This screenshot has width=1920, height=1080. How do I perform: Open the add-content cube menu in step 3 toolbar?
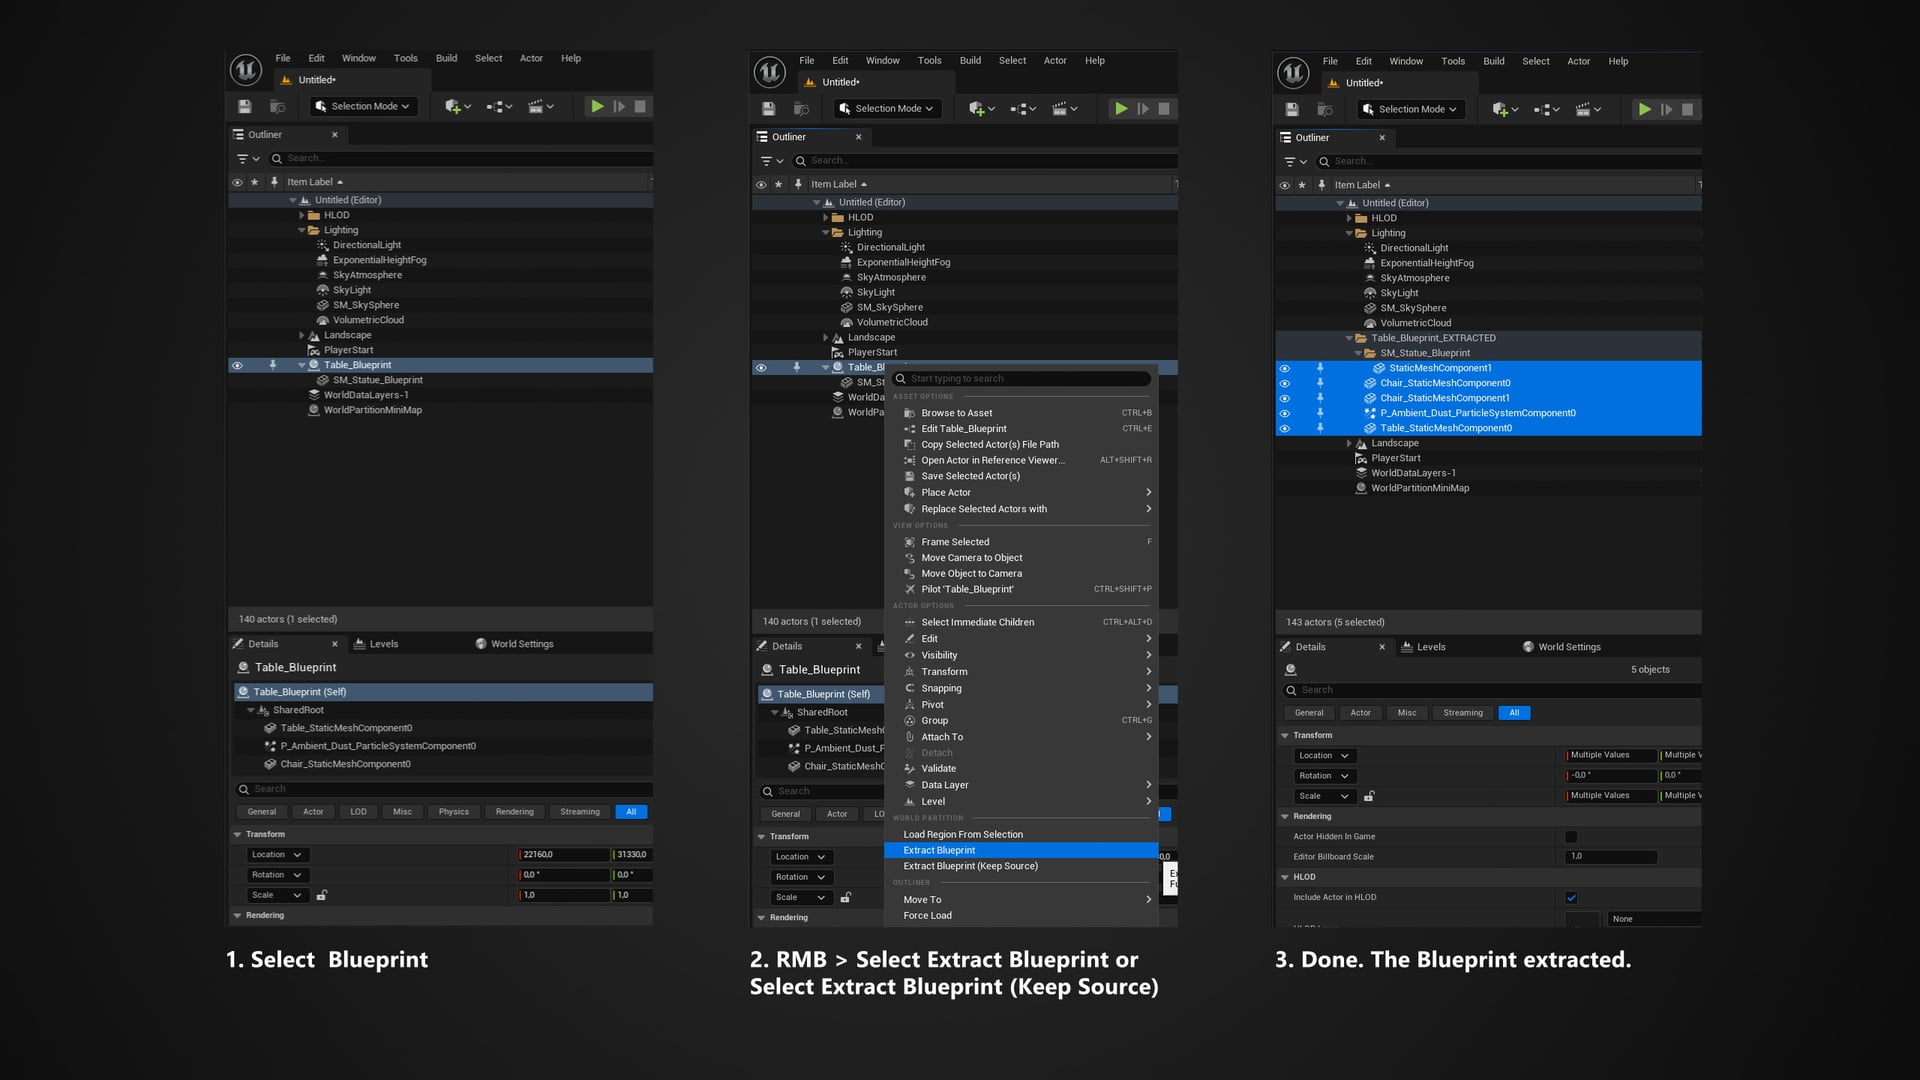point(1505,110)
